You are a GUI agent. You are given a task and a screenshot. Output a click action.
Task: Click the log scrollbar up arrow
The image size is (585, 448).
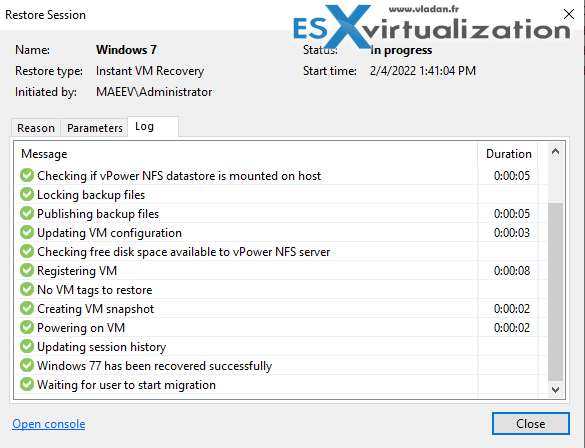pos(555,151)
